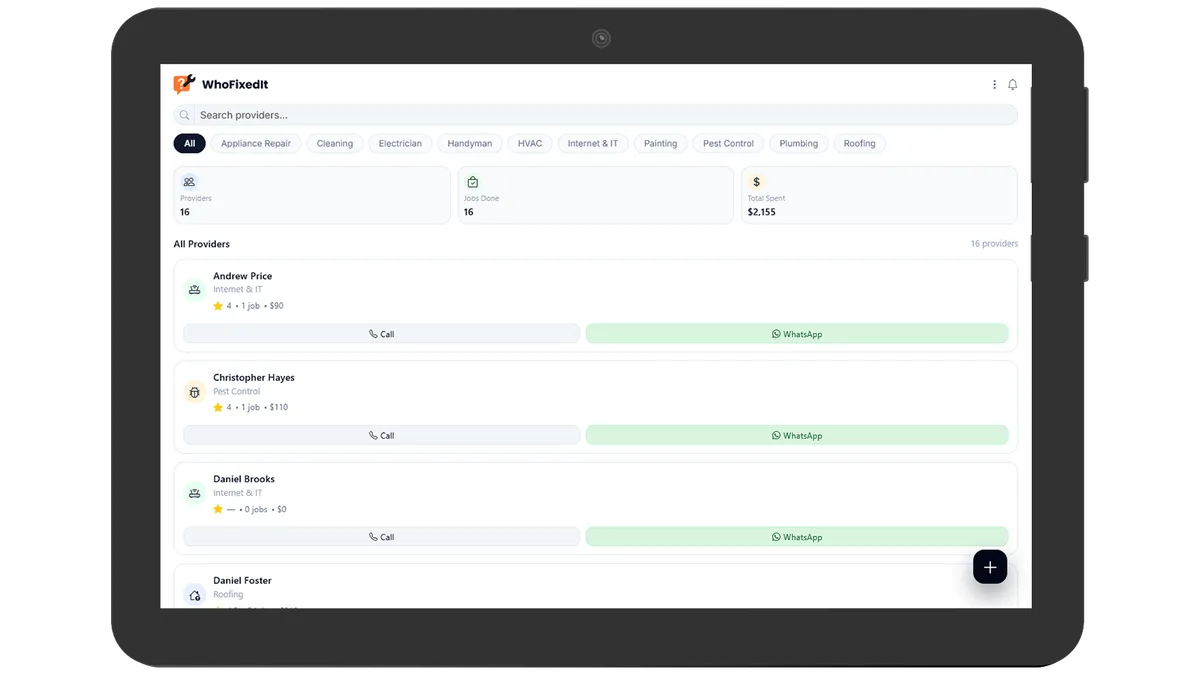The width and height of the screenshot is (1200, 675).
Task: Tap the plus add-provider floating button
Action: 990,567
